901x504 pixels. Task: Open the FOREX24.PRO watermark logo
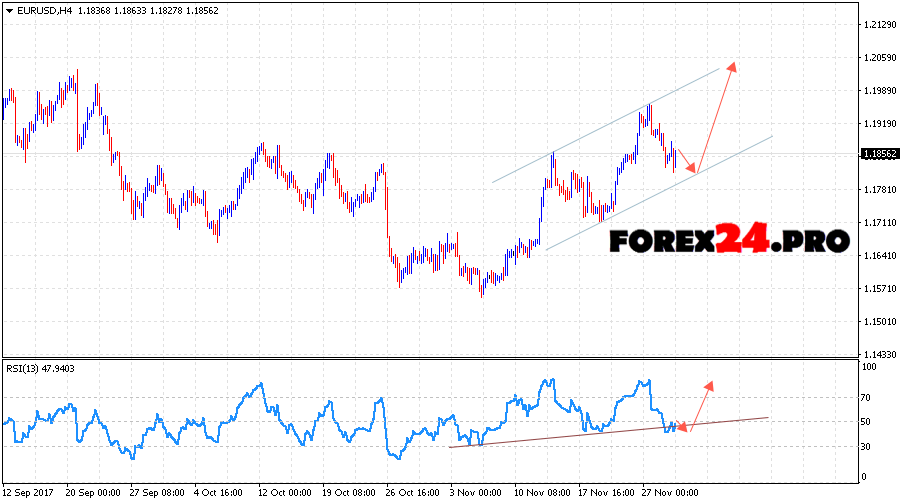point(728,240)
